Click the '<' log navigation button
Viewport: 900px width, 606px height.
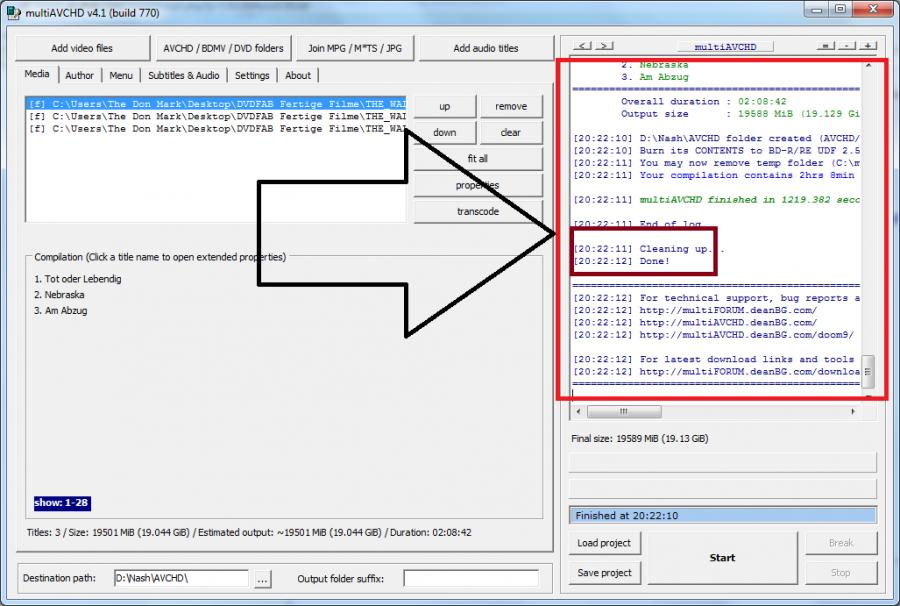tap(583, 46)
